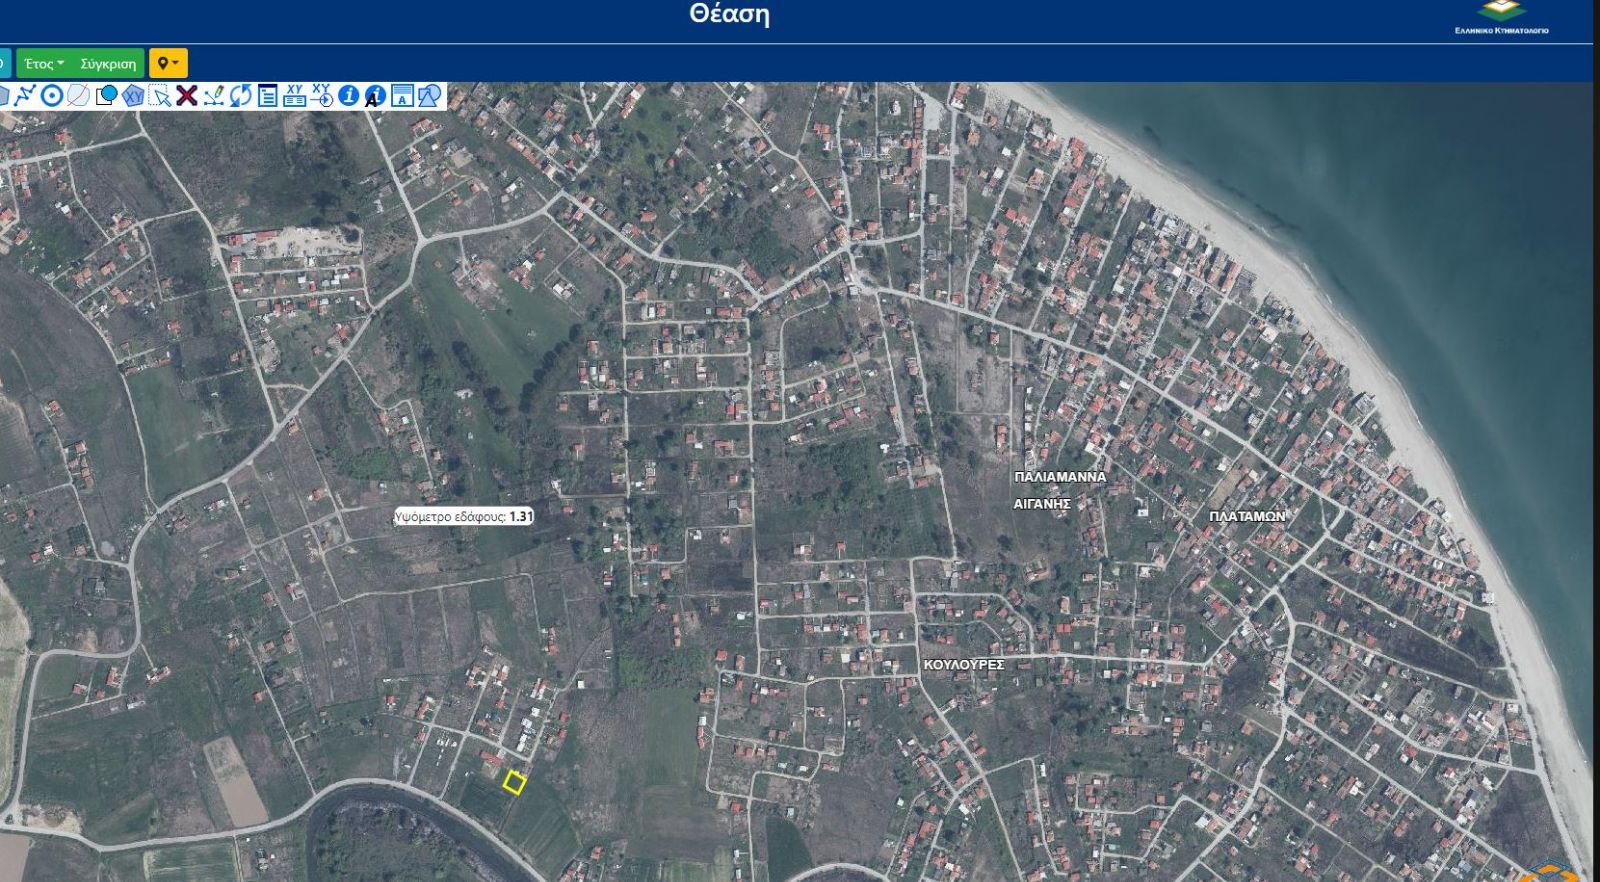The width and height of the screenshot is (1600, 882).
Task: Click the info icon with letter A
Action: click(374, 96)
